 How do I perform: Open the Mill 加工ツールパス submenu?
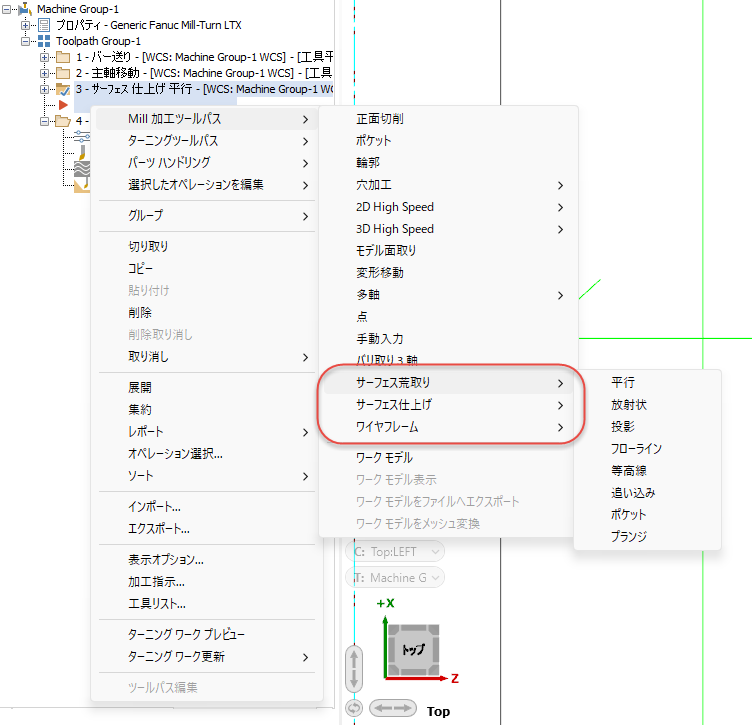tap(207, 119)
